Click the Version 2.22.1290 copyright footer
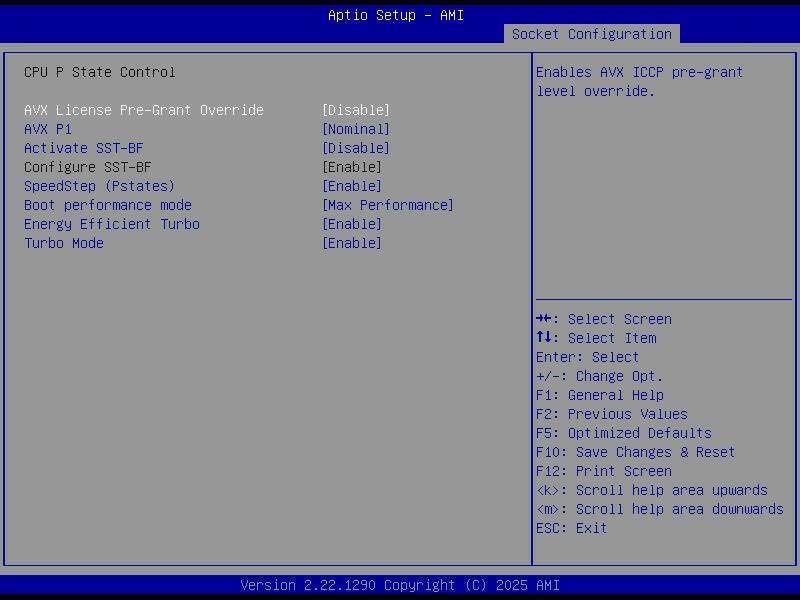 pyautogui.click(x=400, y=585)
